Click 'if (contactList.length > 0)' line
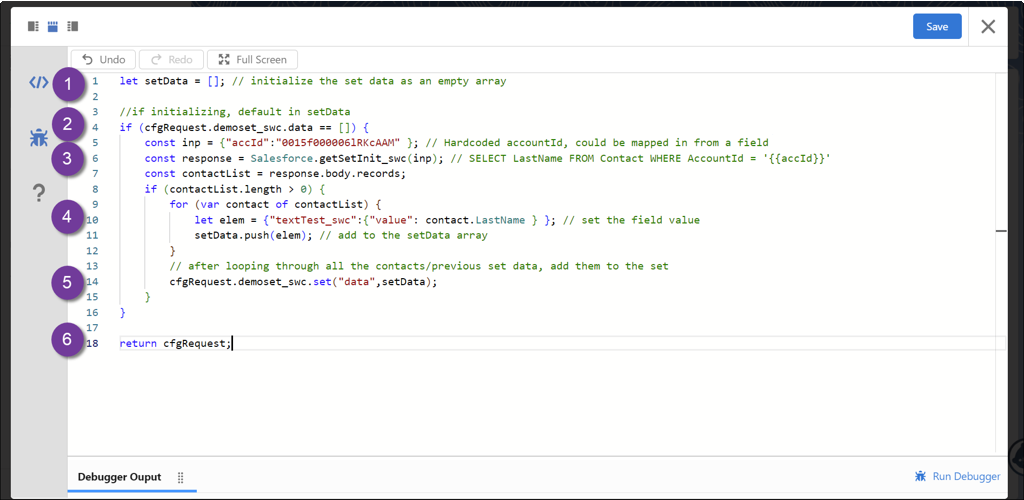The height and width of the screenshot is (500, 1024). (234, 189)
